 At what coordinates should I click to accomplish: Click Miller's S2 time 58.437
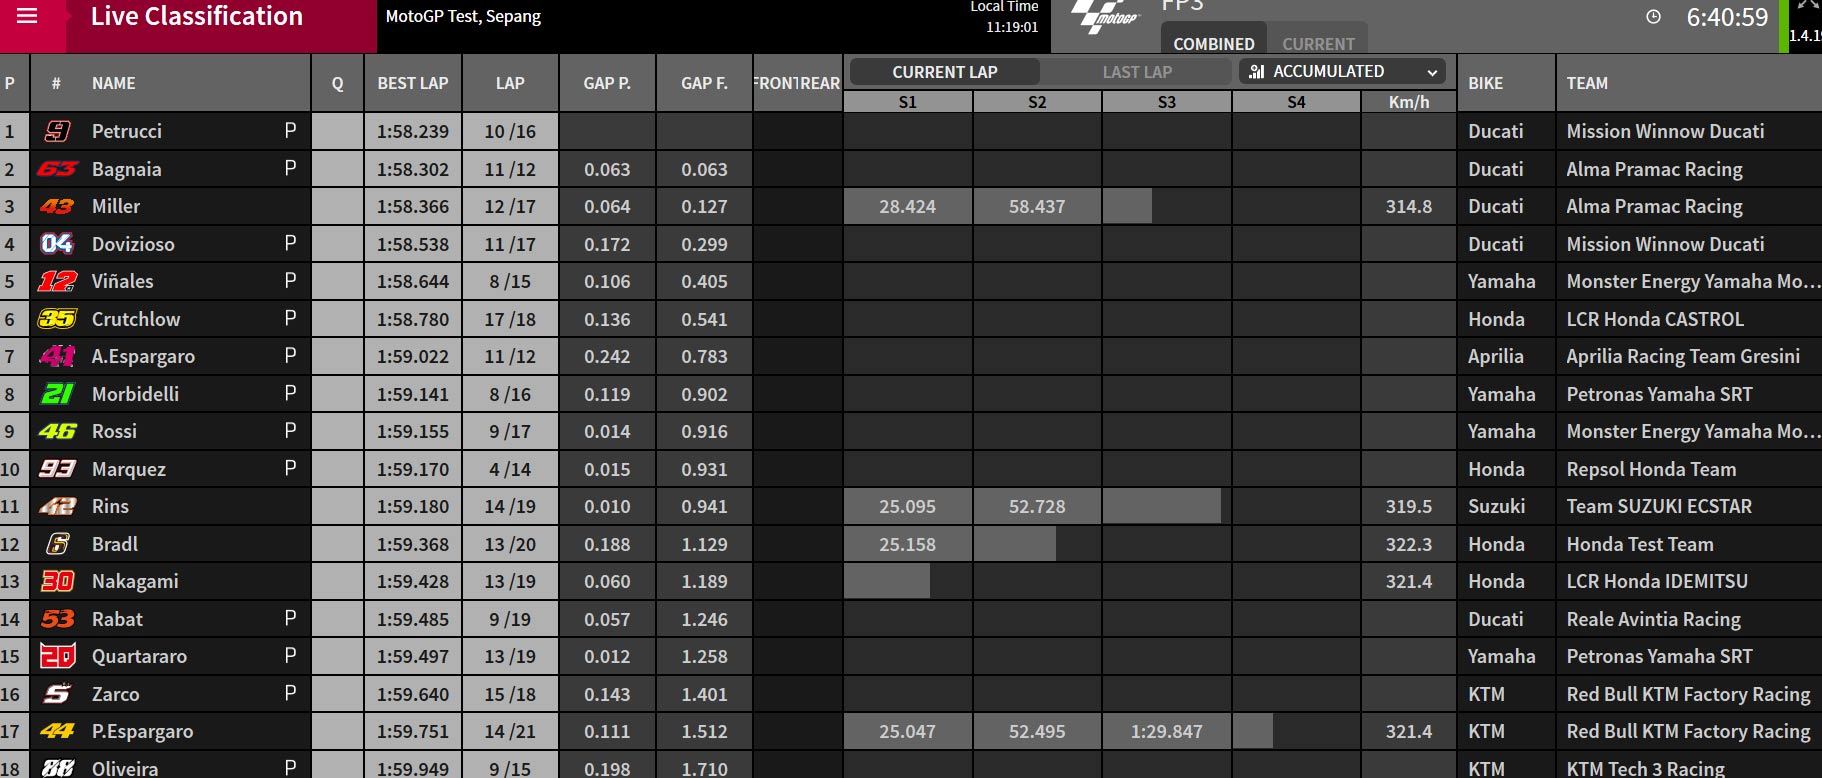point(1037,206)
